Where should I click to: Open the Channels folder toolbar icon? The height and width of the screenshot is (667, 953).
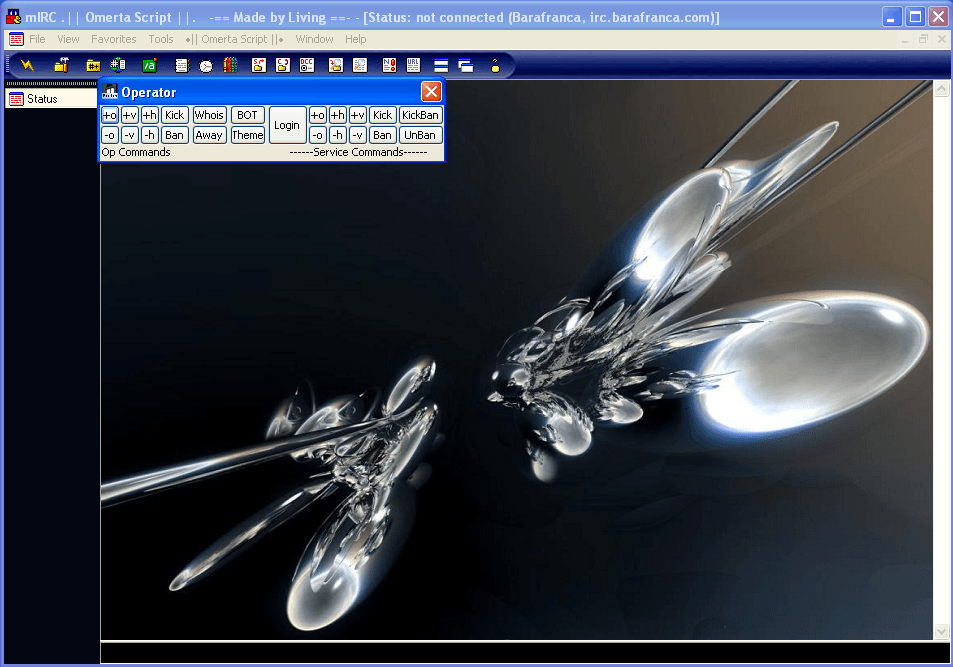click(93, 65)
